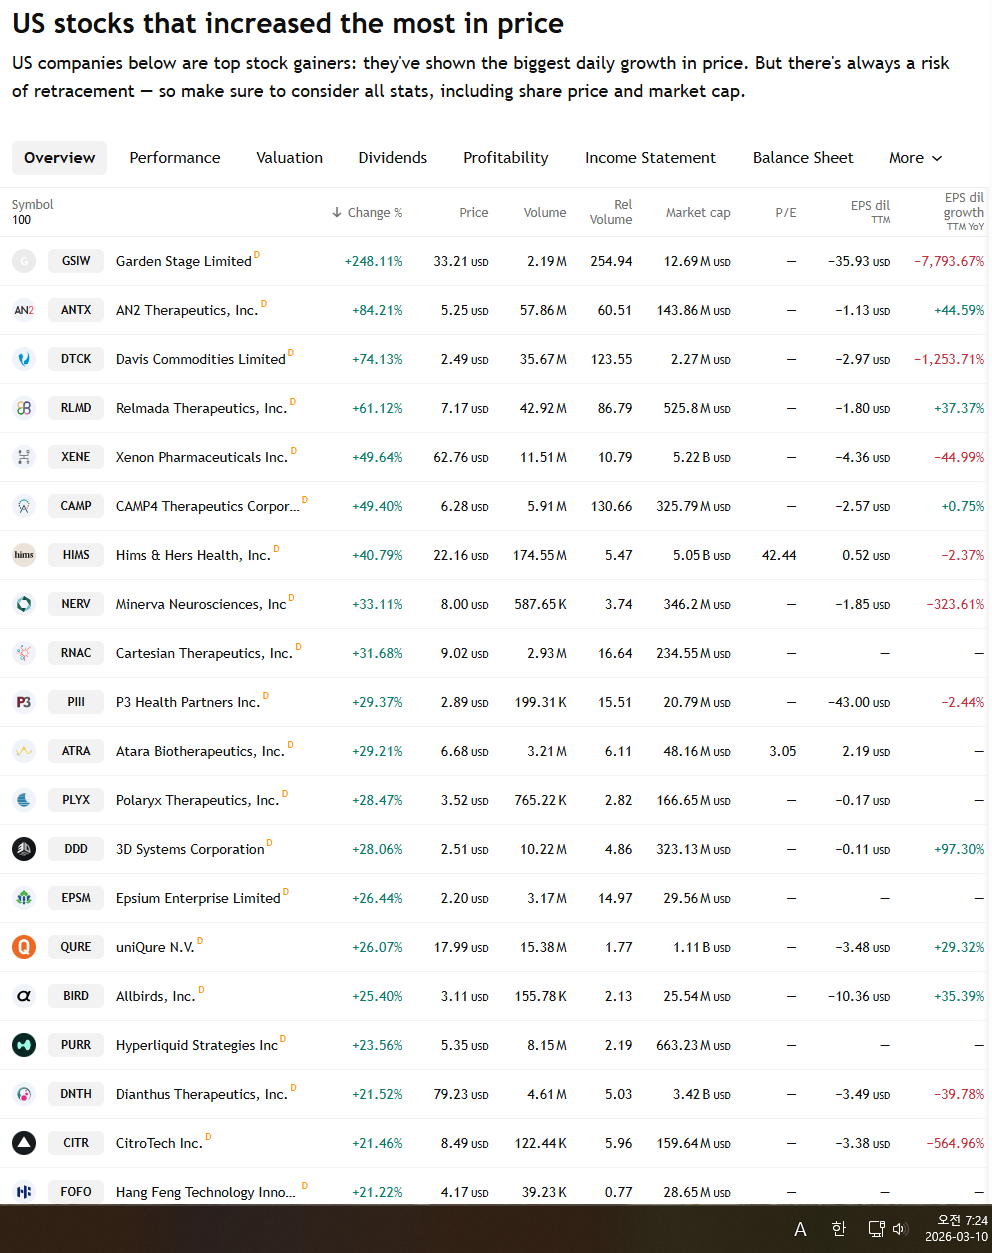Click the CAMP4 Therapeutics logo icon
This screenshot has height=1253, width=992.
[x=24, y=506]
